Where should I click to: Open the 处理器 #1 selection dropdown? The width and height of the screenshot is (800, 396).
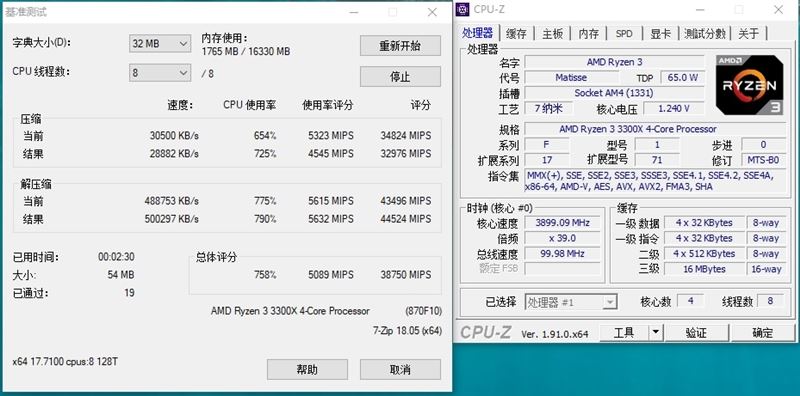tap(571, 302)
